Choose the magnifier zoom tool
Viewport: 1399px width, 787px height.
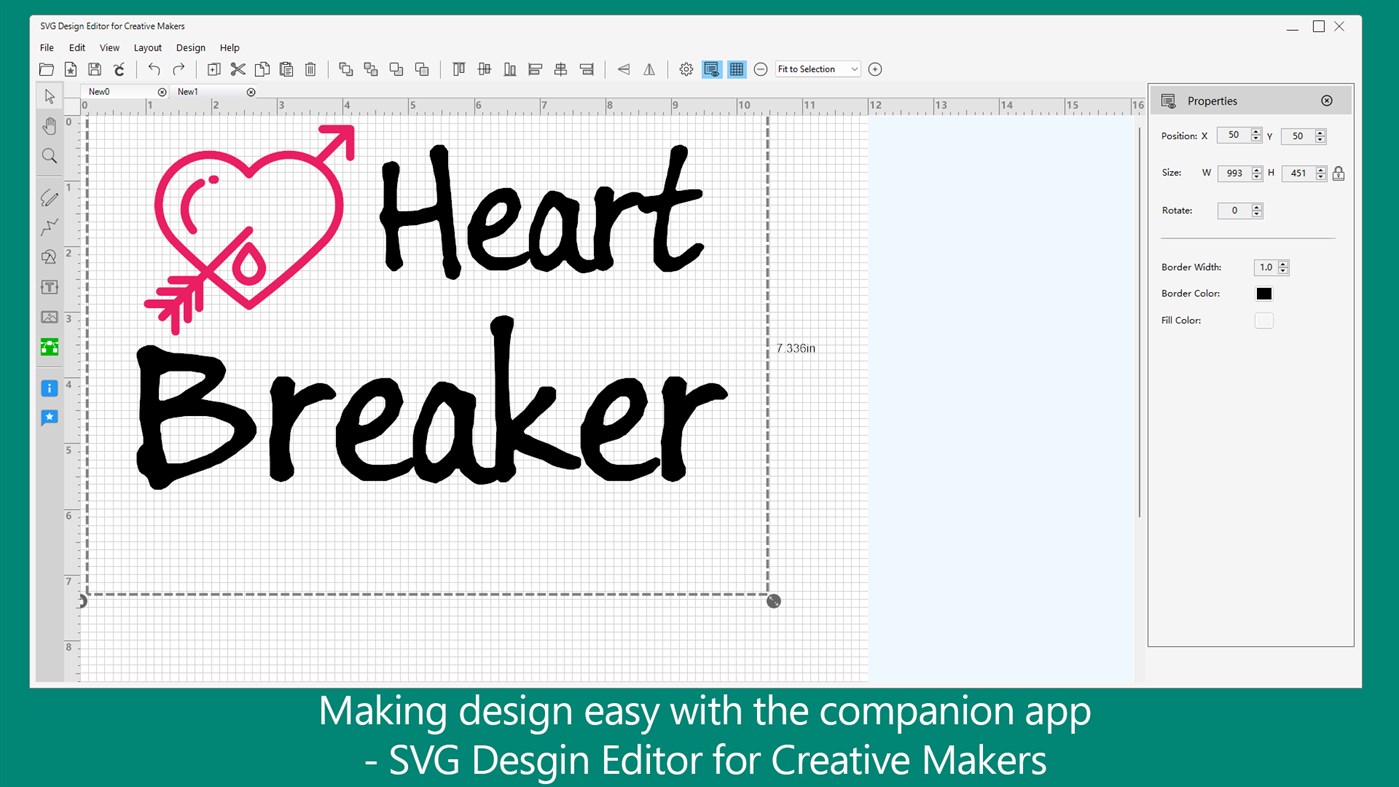coord(49,156)
